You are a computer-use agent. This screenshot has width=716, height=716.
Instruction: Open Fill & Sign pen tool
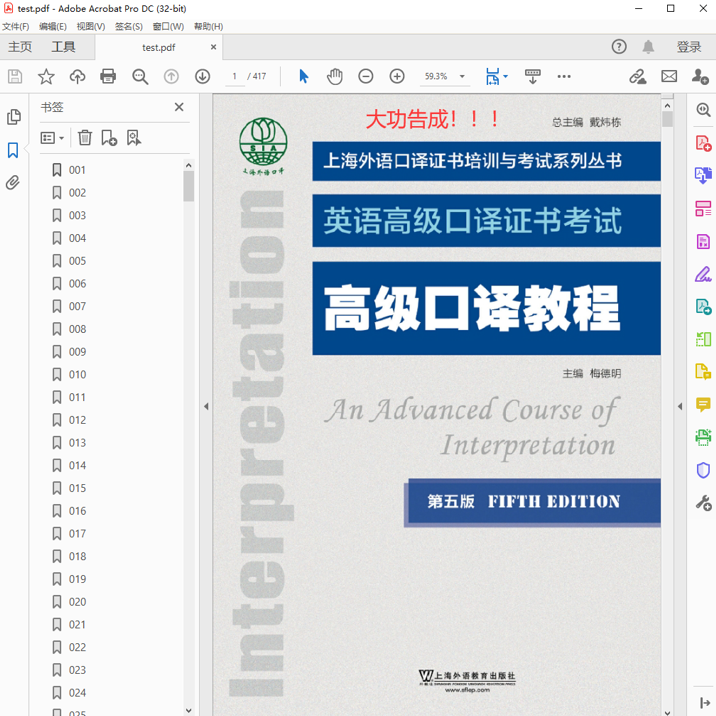point(703,274)
